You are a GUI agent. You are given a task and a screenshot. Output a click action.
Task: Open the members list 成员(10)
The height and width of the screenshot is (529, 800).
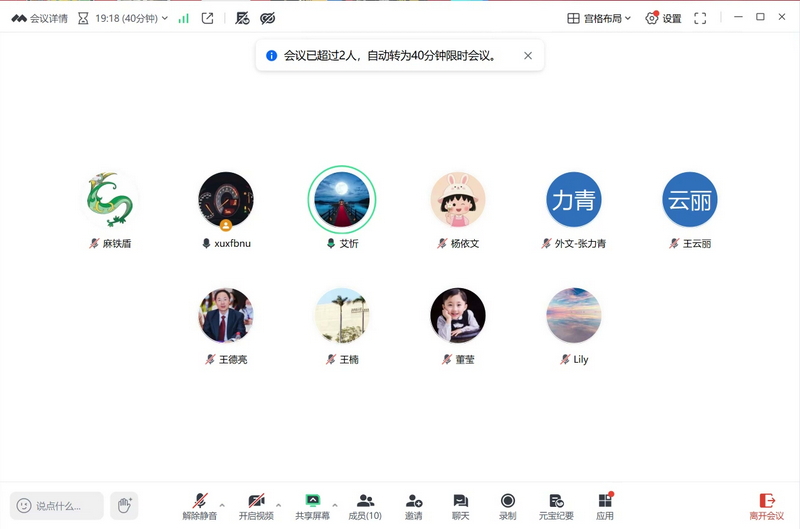tap(365, 506)
